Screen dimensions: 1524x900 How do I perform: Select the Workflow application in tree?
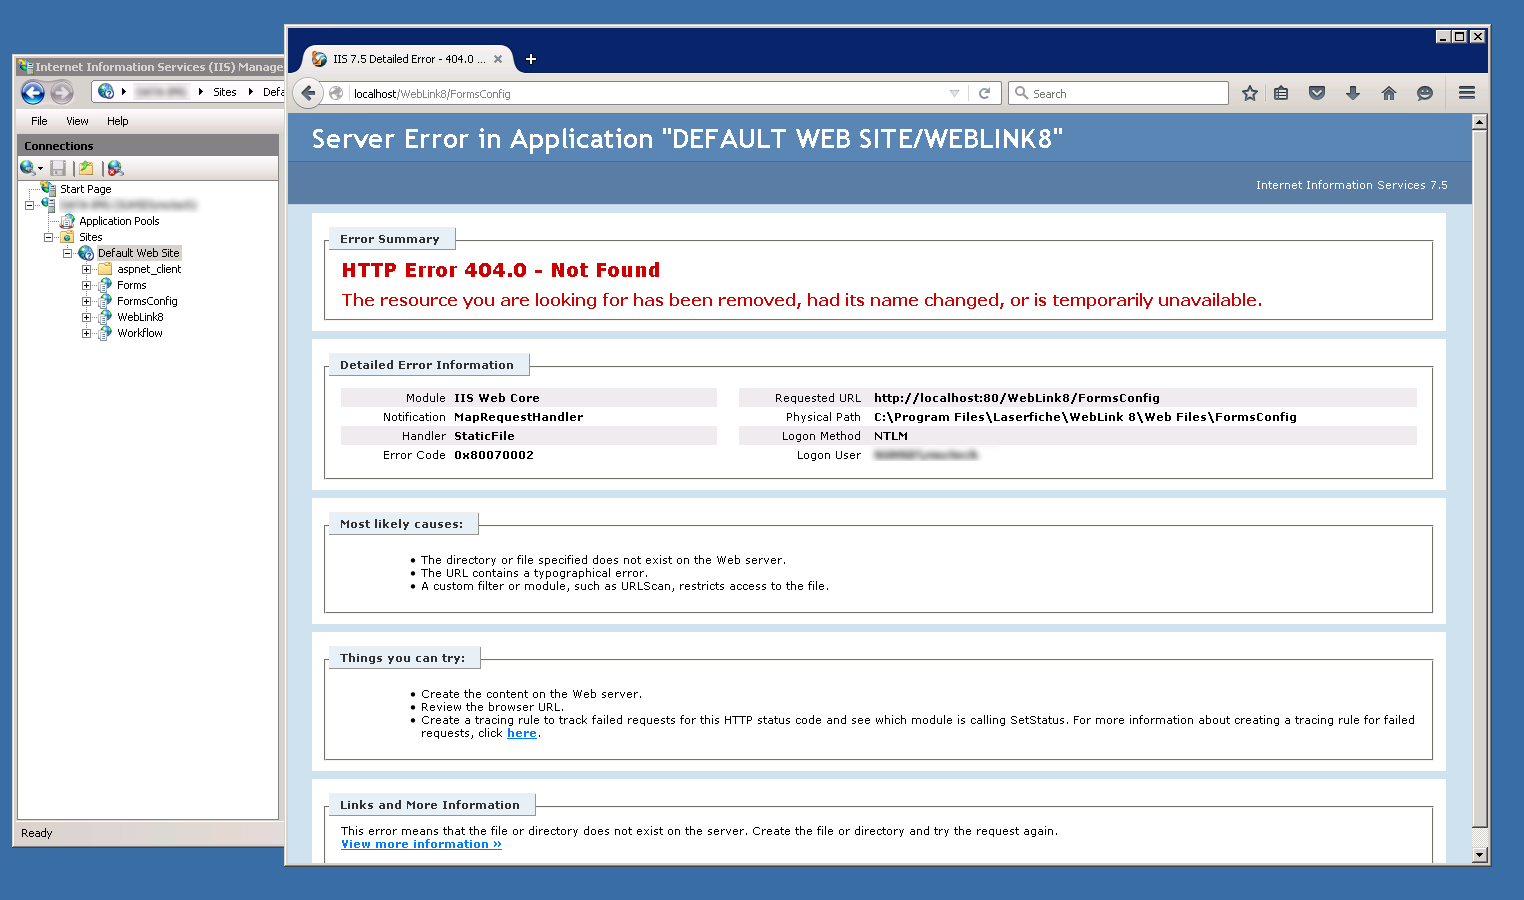[139, 333]
